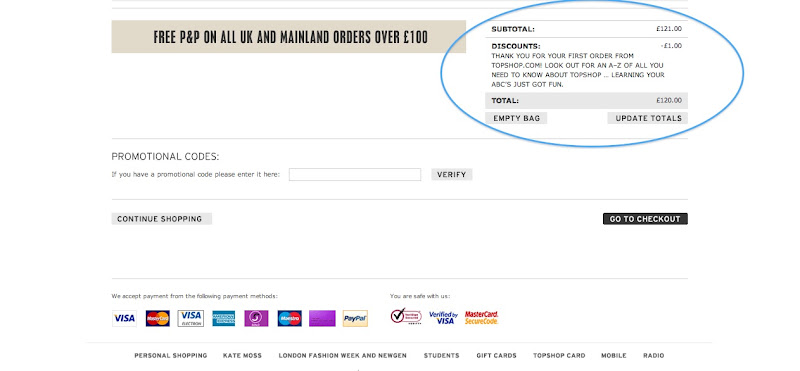Verify the promotional code

point(452,175)
